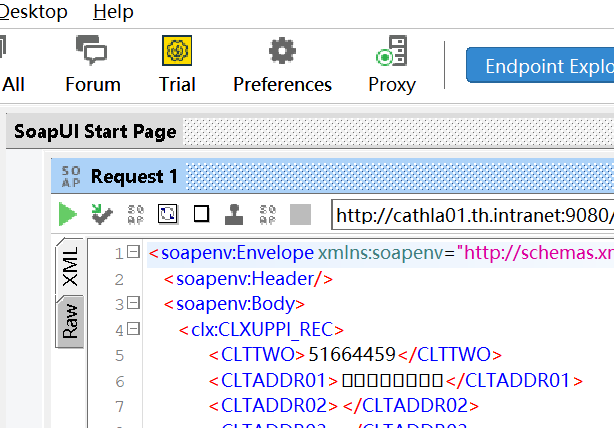Click the clone request stamp icon

coord(234,214)
